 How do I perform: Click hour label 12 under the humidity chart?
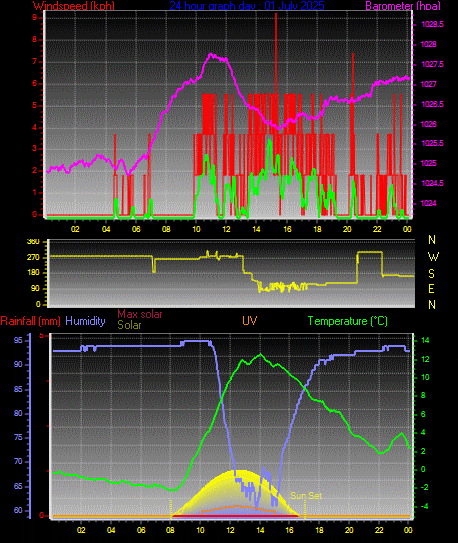231,530
